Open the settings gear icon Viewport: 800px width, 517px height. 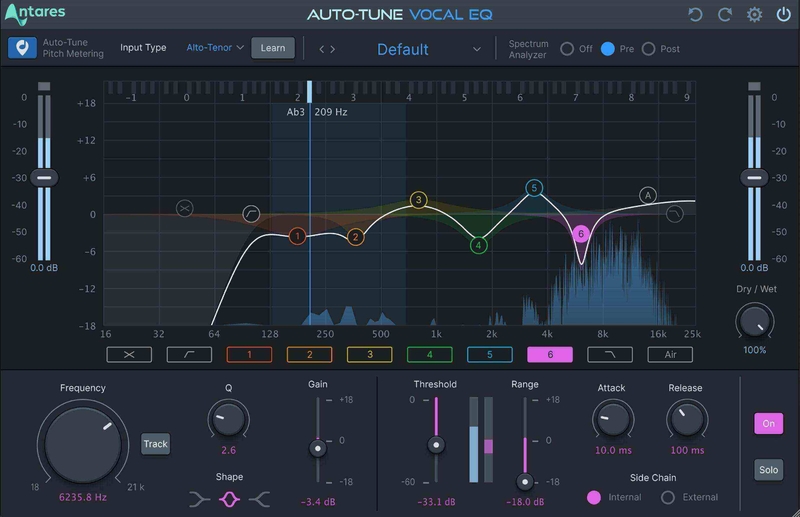pyautogui.click(x=754, y=15)
